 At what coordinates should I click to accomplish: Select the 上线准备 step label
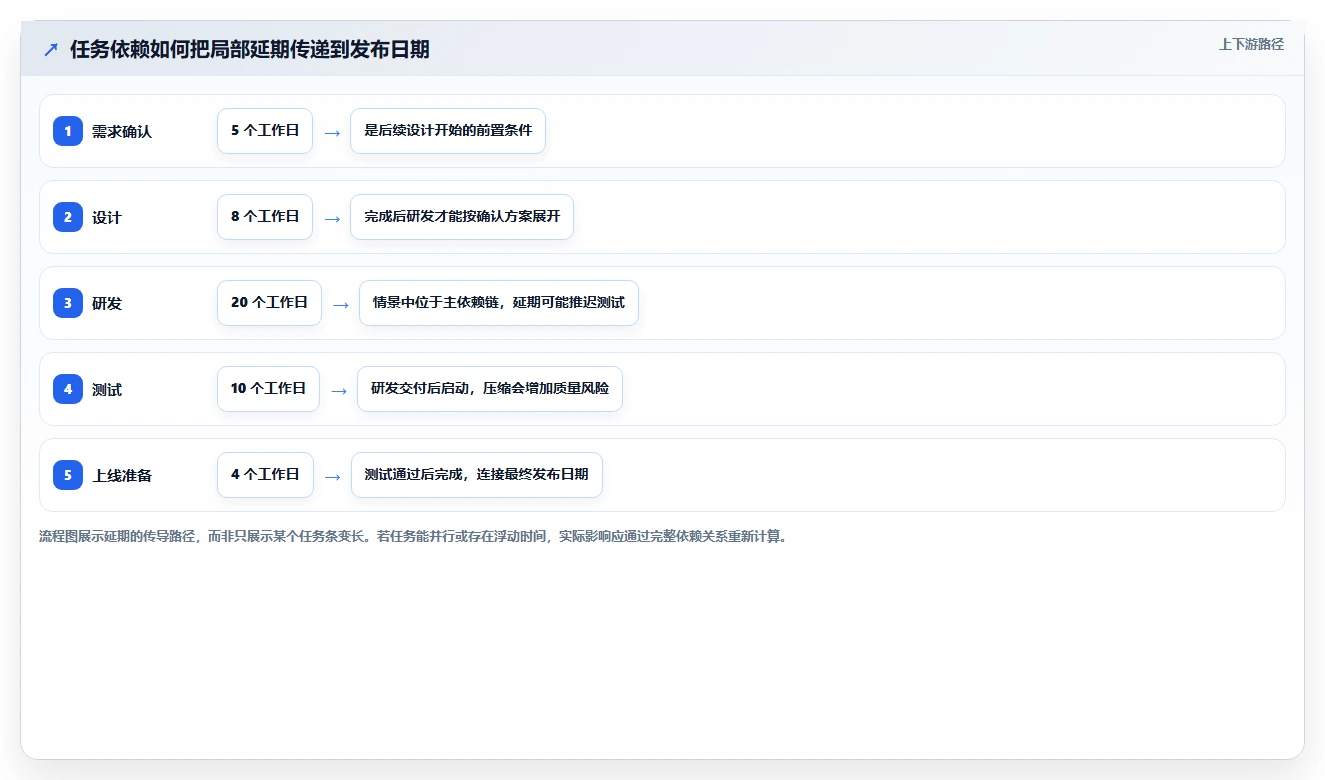[x=122, y=475]
